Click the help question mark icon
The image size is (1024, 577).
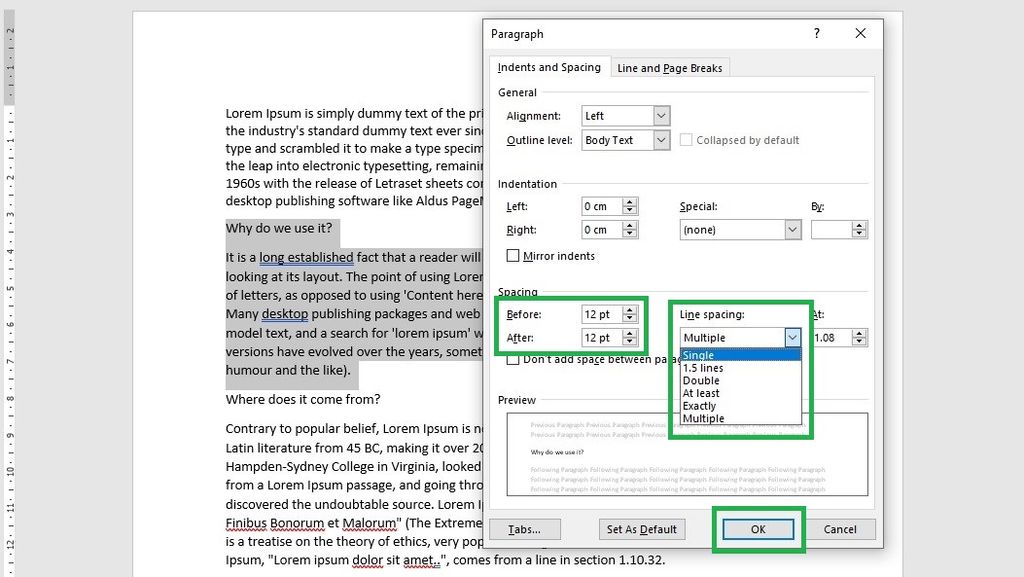point(816,33)
